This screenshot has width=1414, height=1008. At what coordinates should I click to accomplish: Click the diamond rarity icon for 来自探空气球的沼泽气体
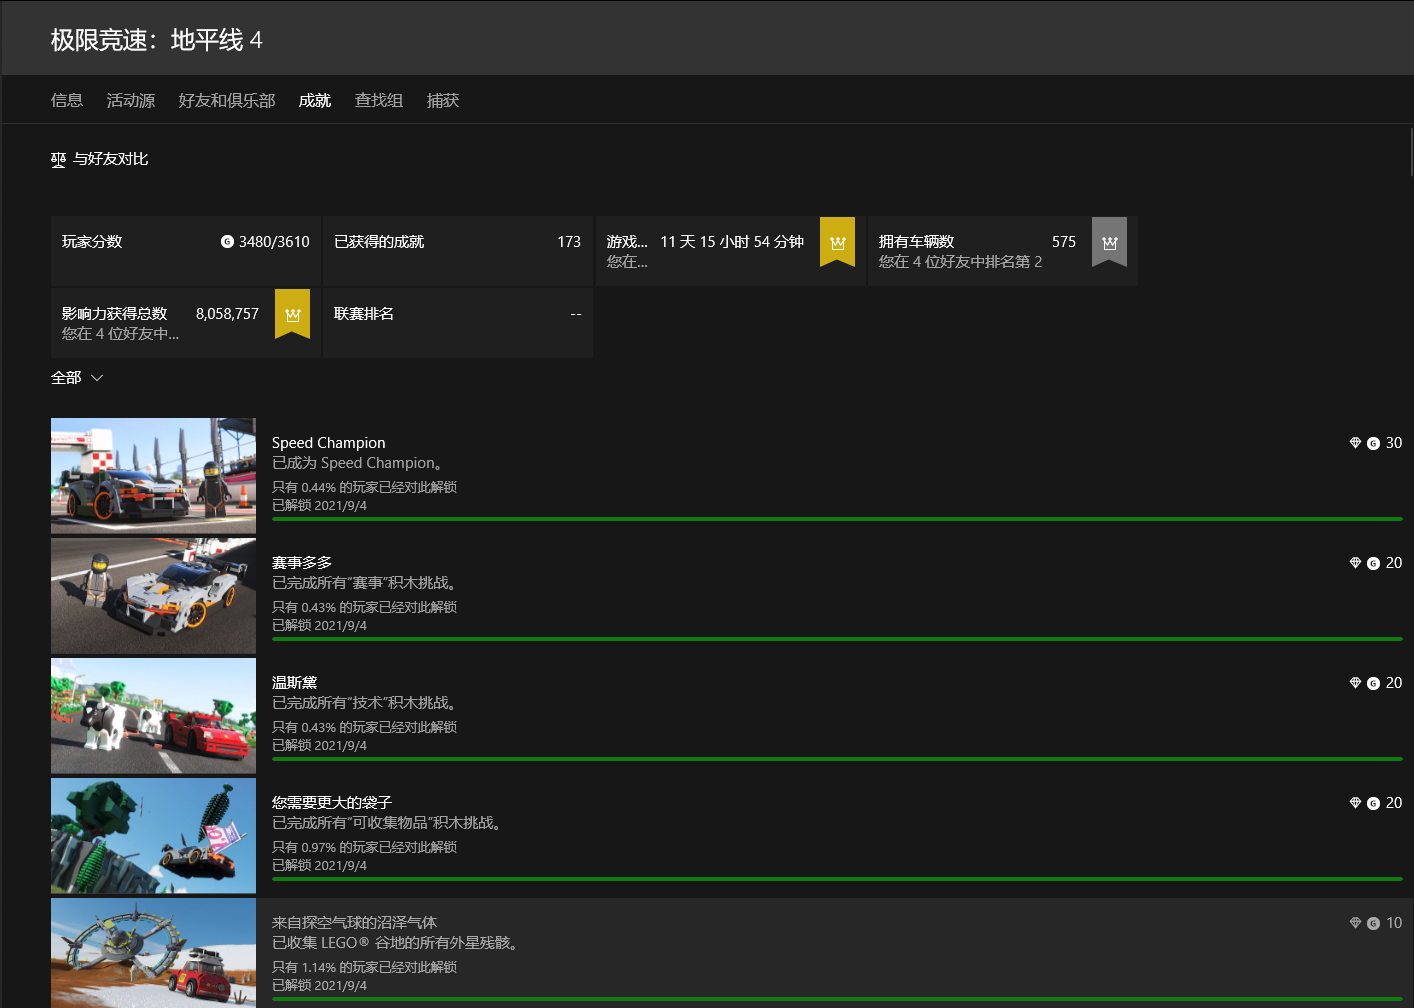coord(1355,923)
